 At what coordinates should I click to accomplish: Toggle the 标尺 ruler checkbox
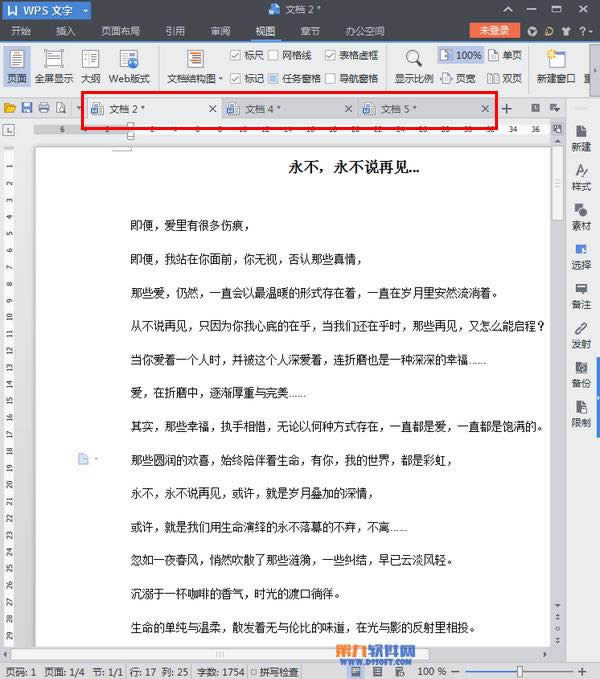[x=235, y=55]
